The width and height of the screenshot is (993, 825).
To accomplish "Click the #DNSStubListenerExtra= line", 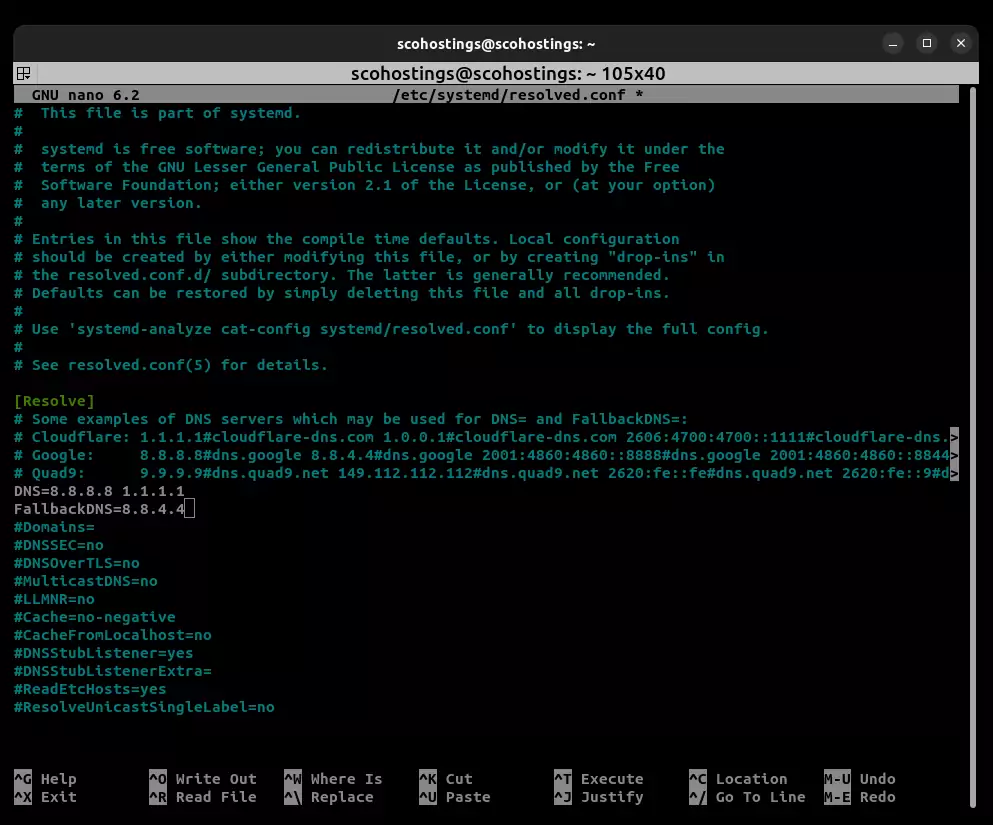I will click(x=113, y=671).
